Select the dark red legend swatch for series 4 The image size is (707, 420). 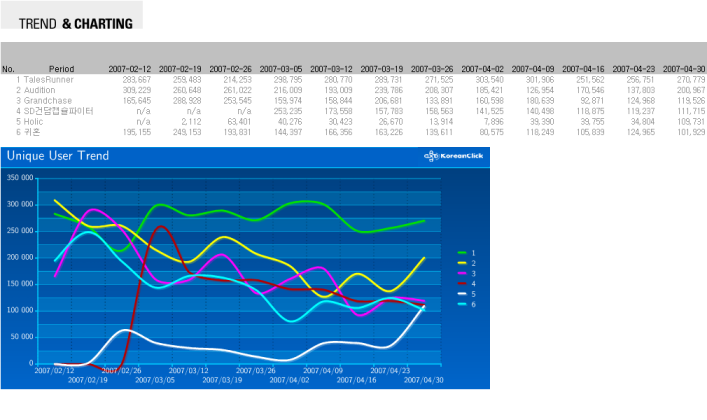click(x=462, y=284)
